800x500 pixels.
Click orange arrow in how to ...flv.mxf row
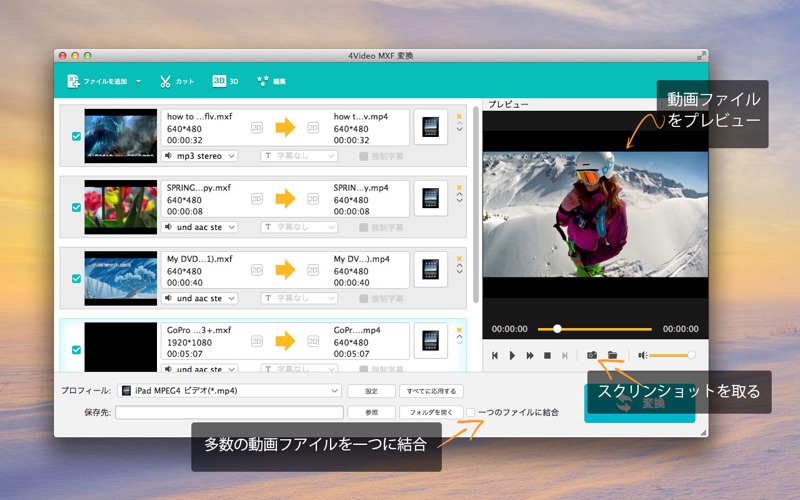pyautogui.click(x=285, y=128)
